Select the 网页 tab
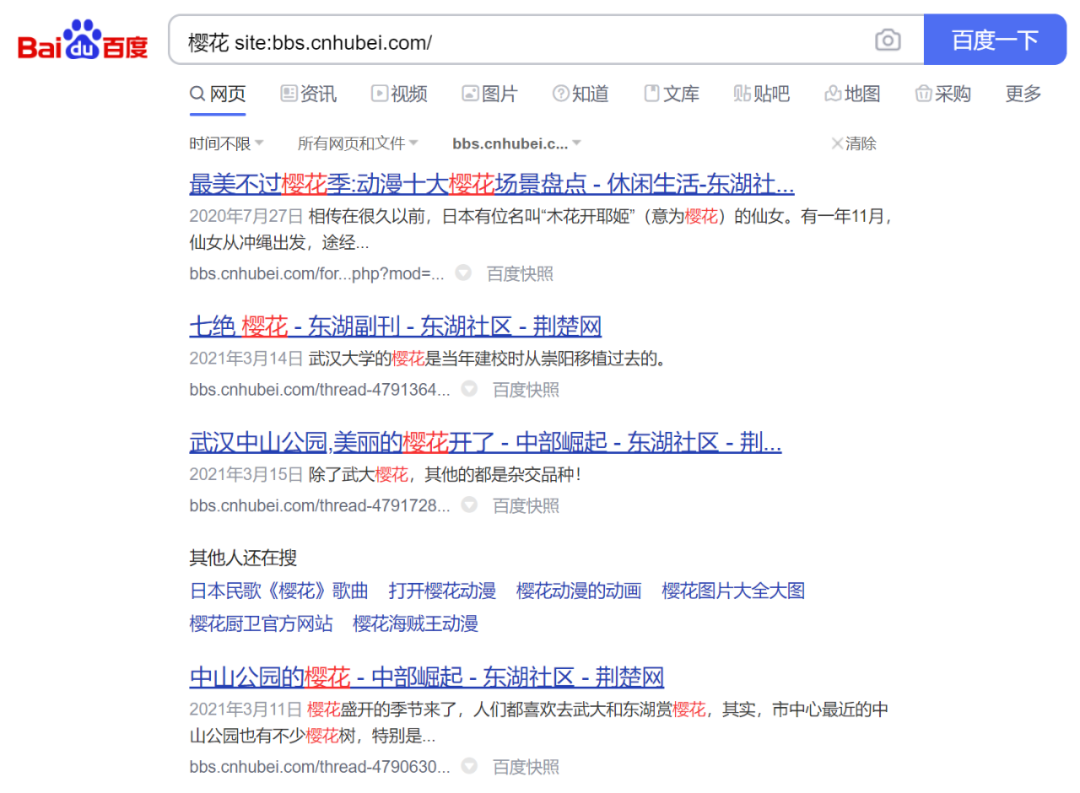This screenshot has width=1080, height=793. [x=218, y=94]
